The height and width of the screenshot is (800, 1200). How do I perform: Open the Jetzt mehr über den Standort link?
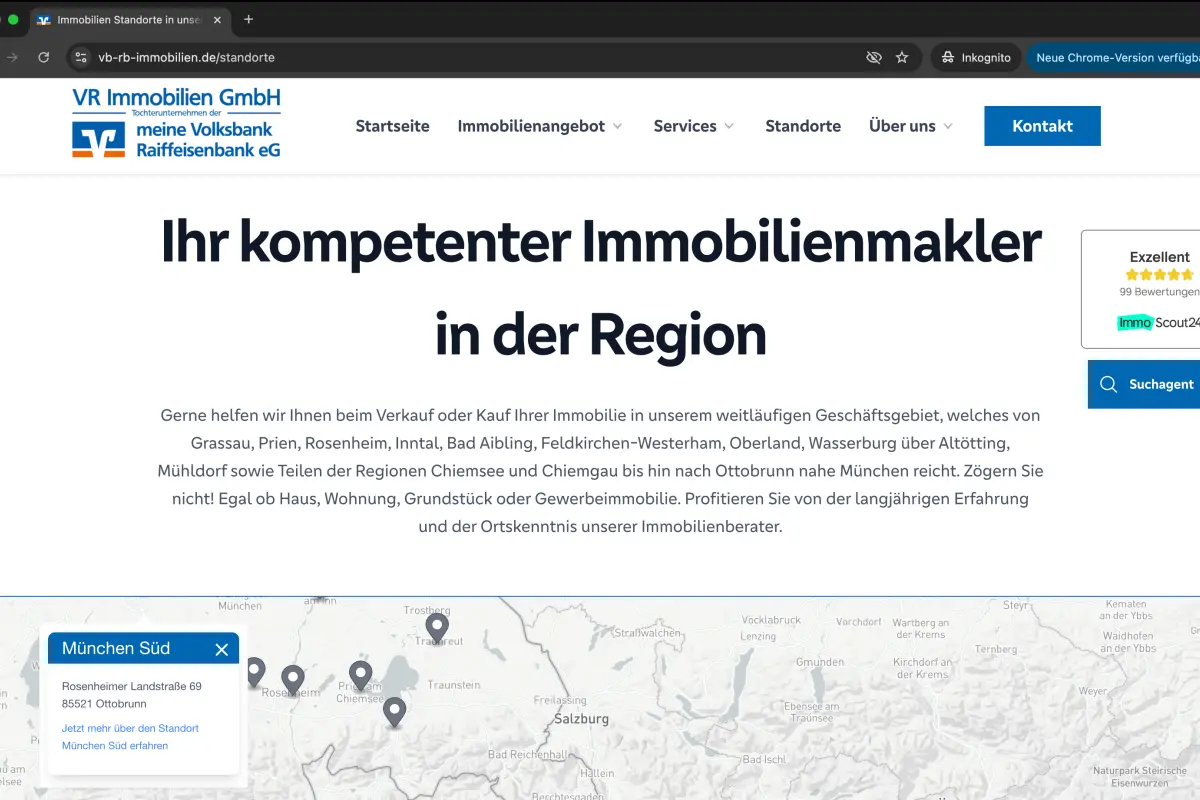pyautogui.click(x=130, y=737)
